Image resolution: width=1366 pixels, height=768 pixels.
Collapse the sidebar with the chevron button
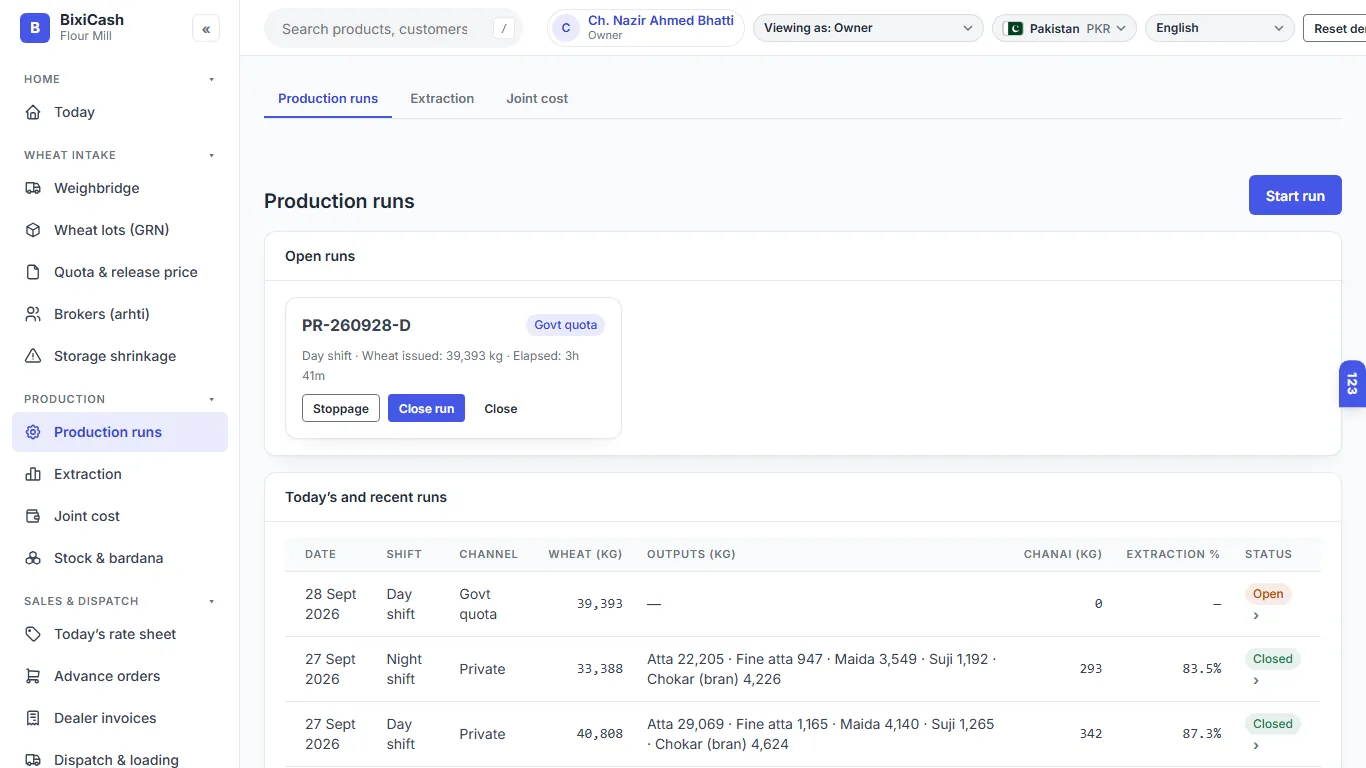(206, 29)
